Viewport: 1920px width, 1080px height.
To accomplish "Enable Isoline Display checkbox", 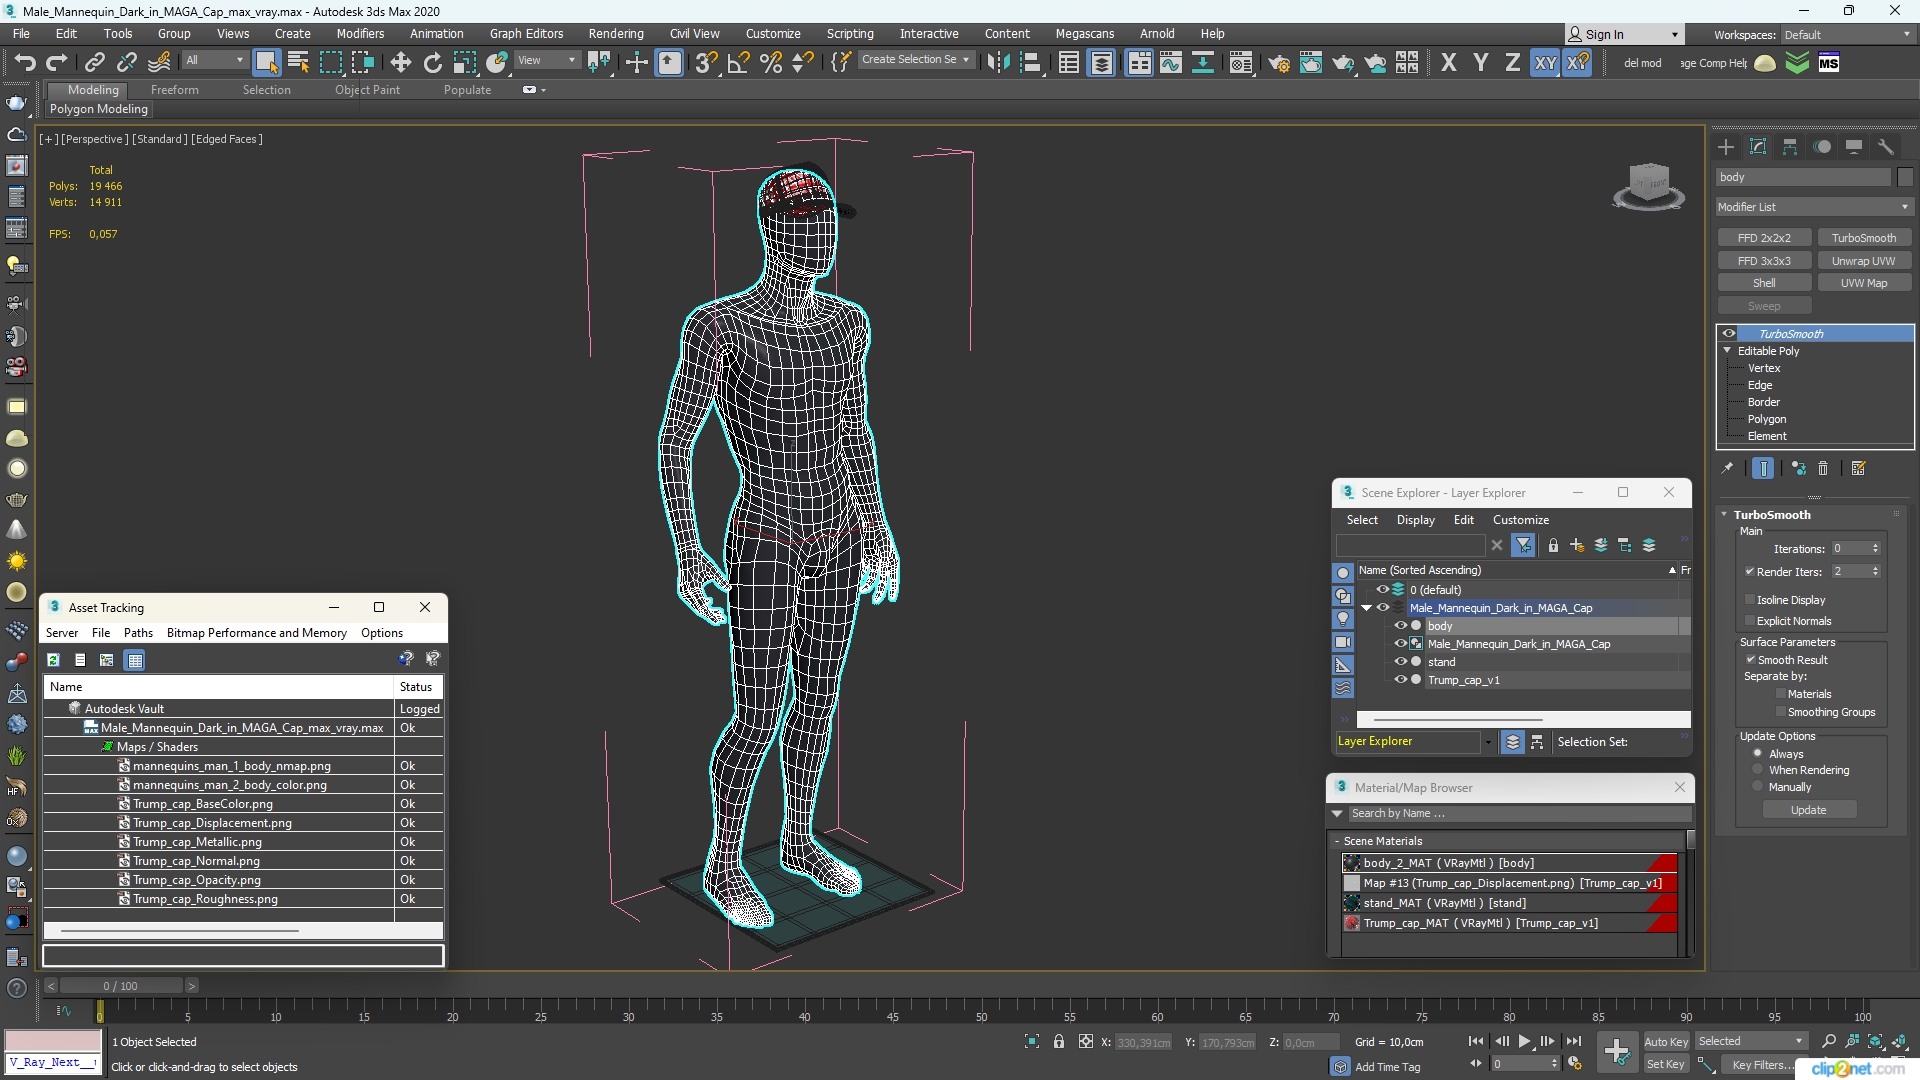I will point(1750,600).
